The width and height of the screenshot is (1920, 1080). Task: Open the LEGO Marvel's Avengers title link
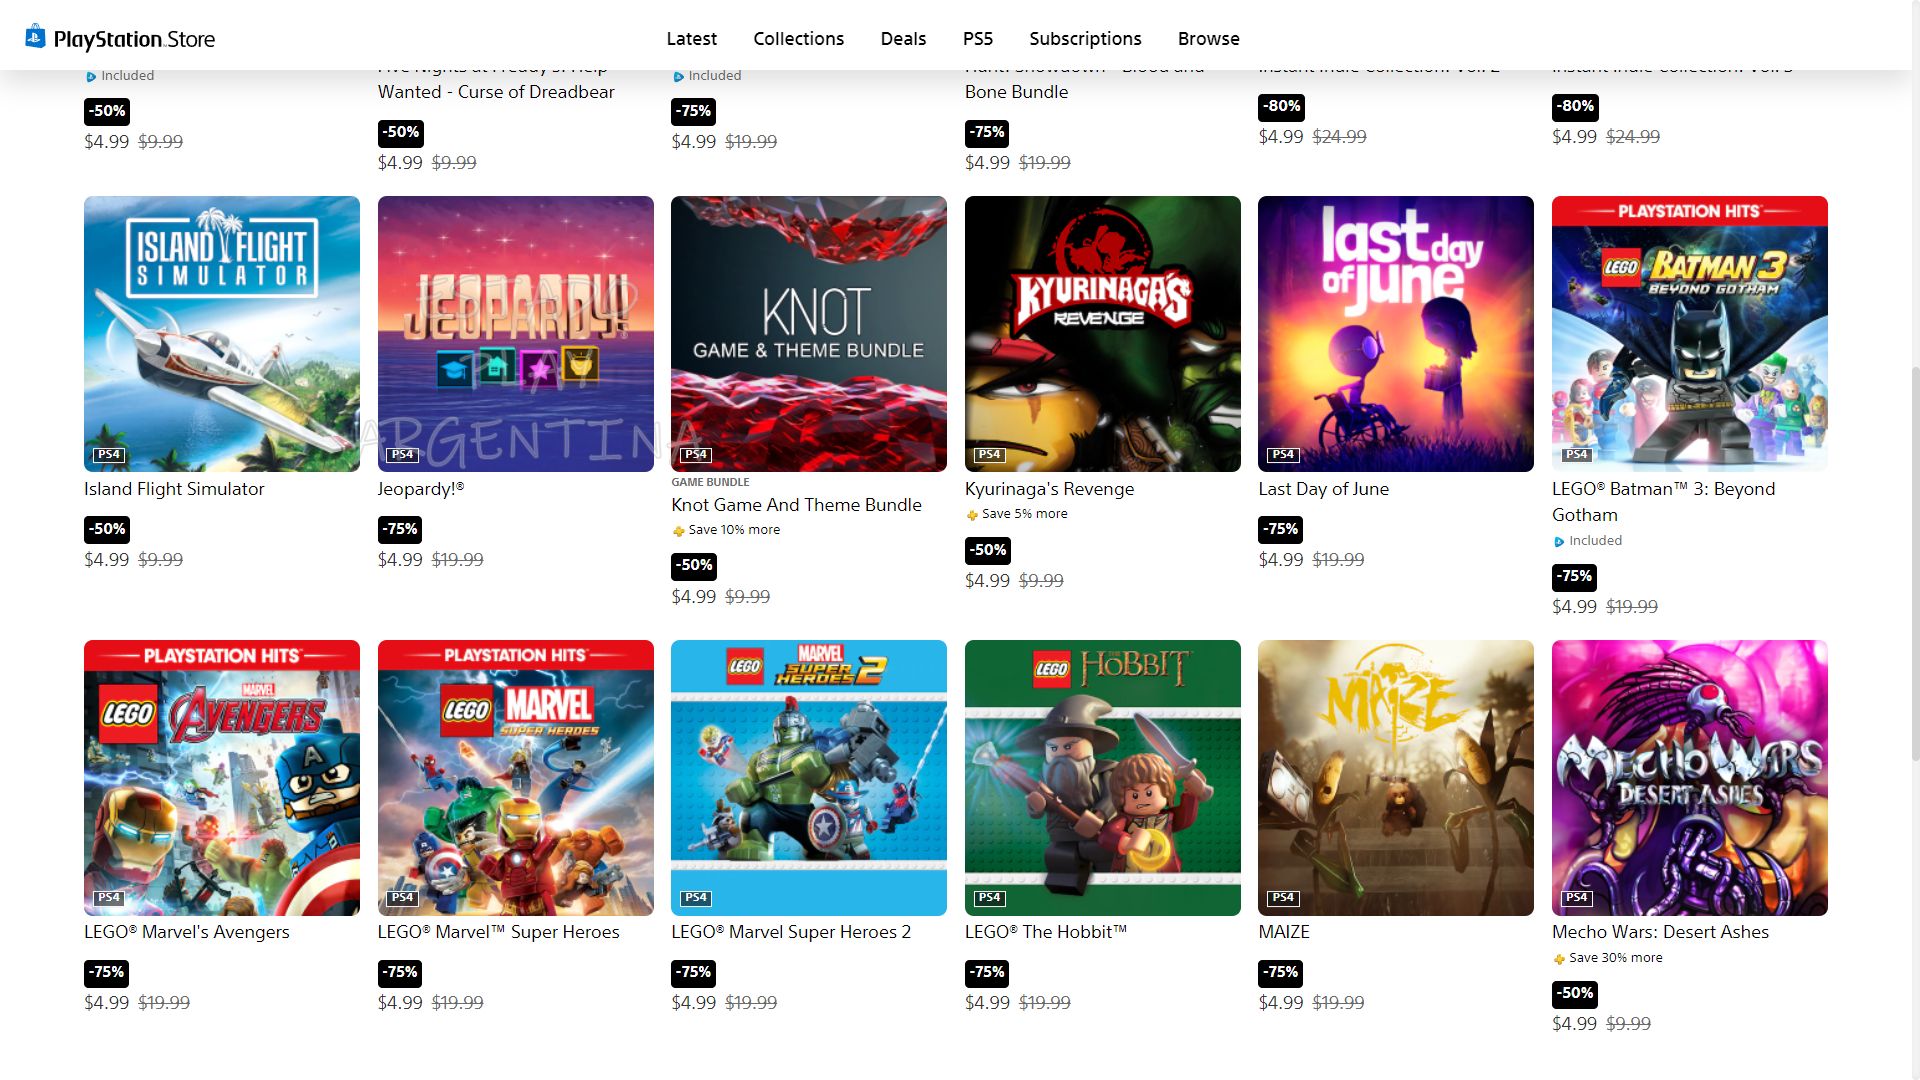coord(186,932)
